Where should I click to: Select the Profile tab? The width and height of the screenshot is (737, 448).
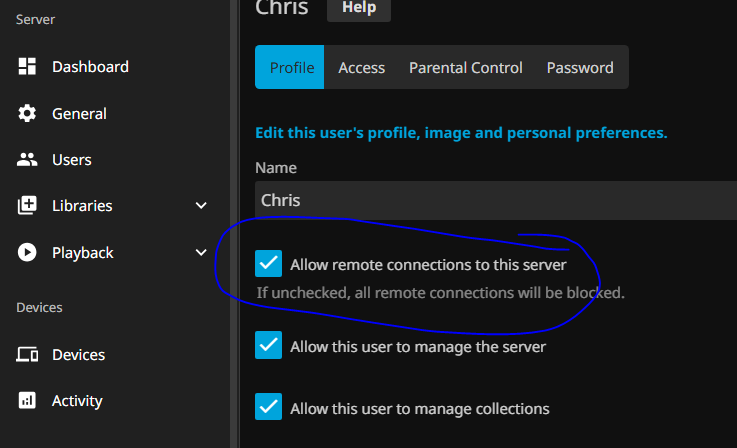[x=291, y=68]
